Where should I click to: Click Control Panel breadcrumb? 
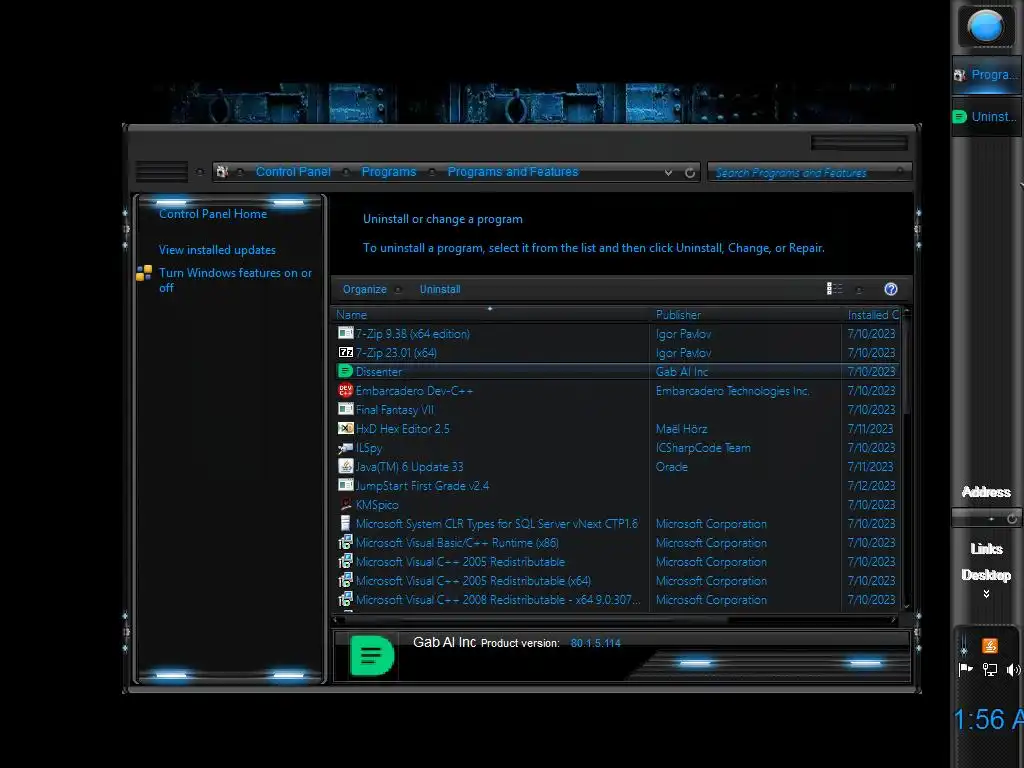[x=293, y=172]
